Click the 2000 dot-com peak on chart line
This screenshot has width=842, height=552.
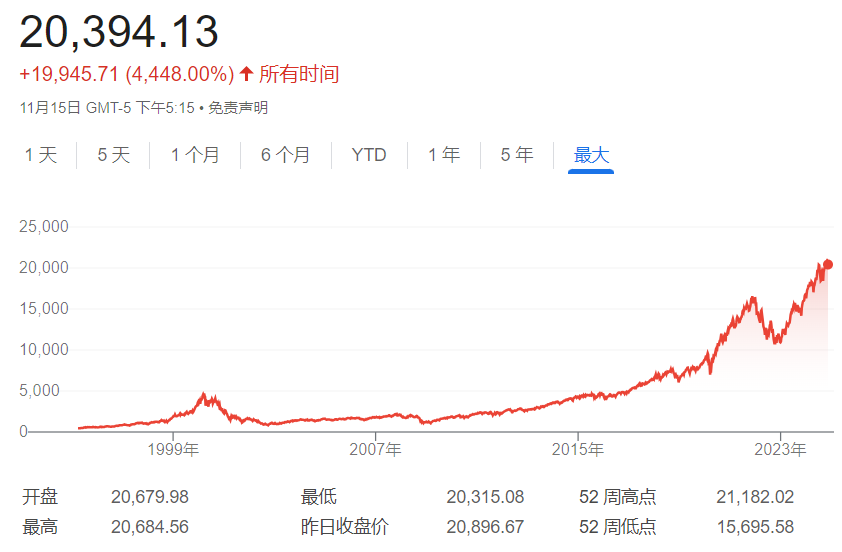[x=204, y=394]
